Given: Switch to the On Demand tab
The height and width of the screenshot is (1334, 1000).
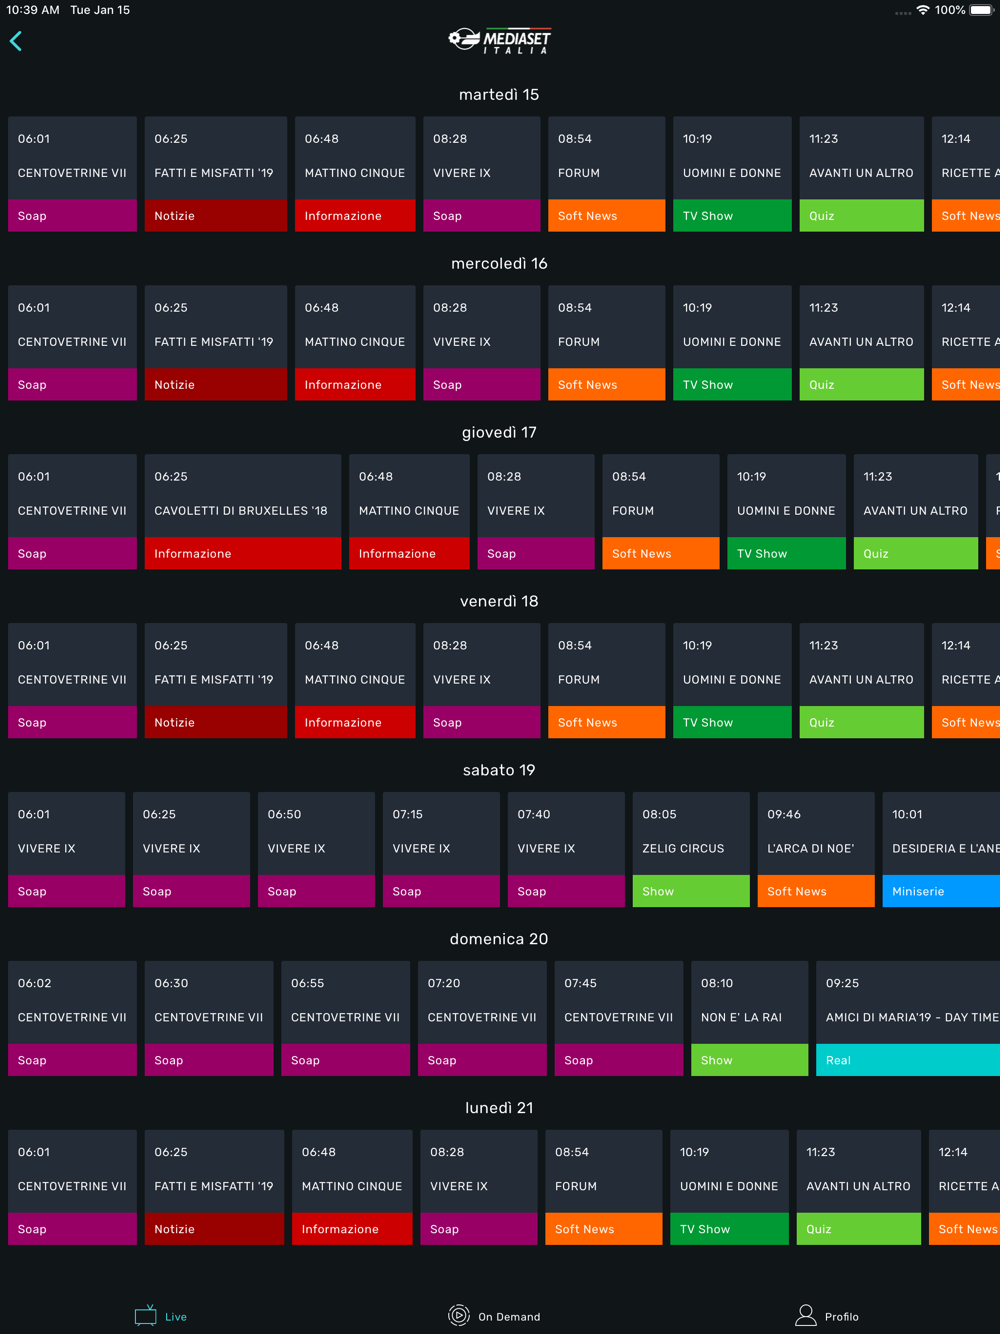Looking at the screenshot, I should (508, 1316).
